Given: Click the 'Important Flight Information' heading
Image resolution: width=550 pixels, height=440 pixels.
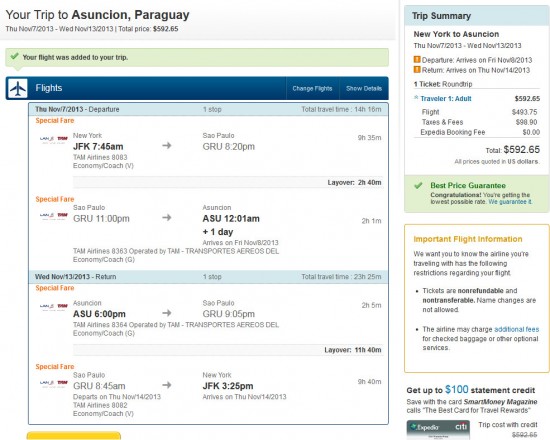Looking at the screenshot, I should (x=468, y=239).
